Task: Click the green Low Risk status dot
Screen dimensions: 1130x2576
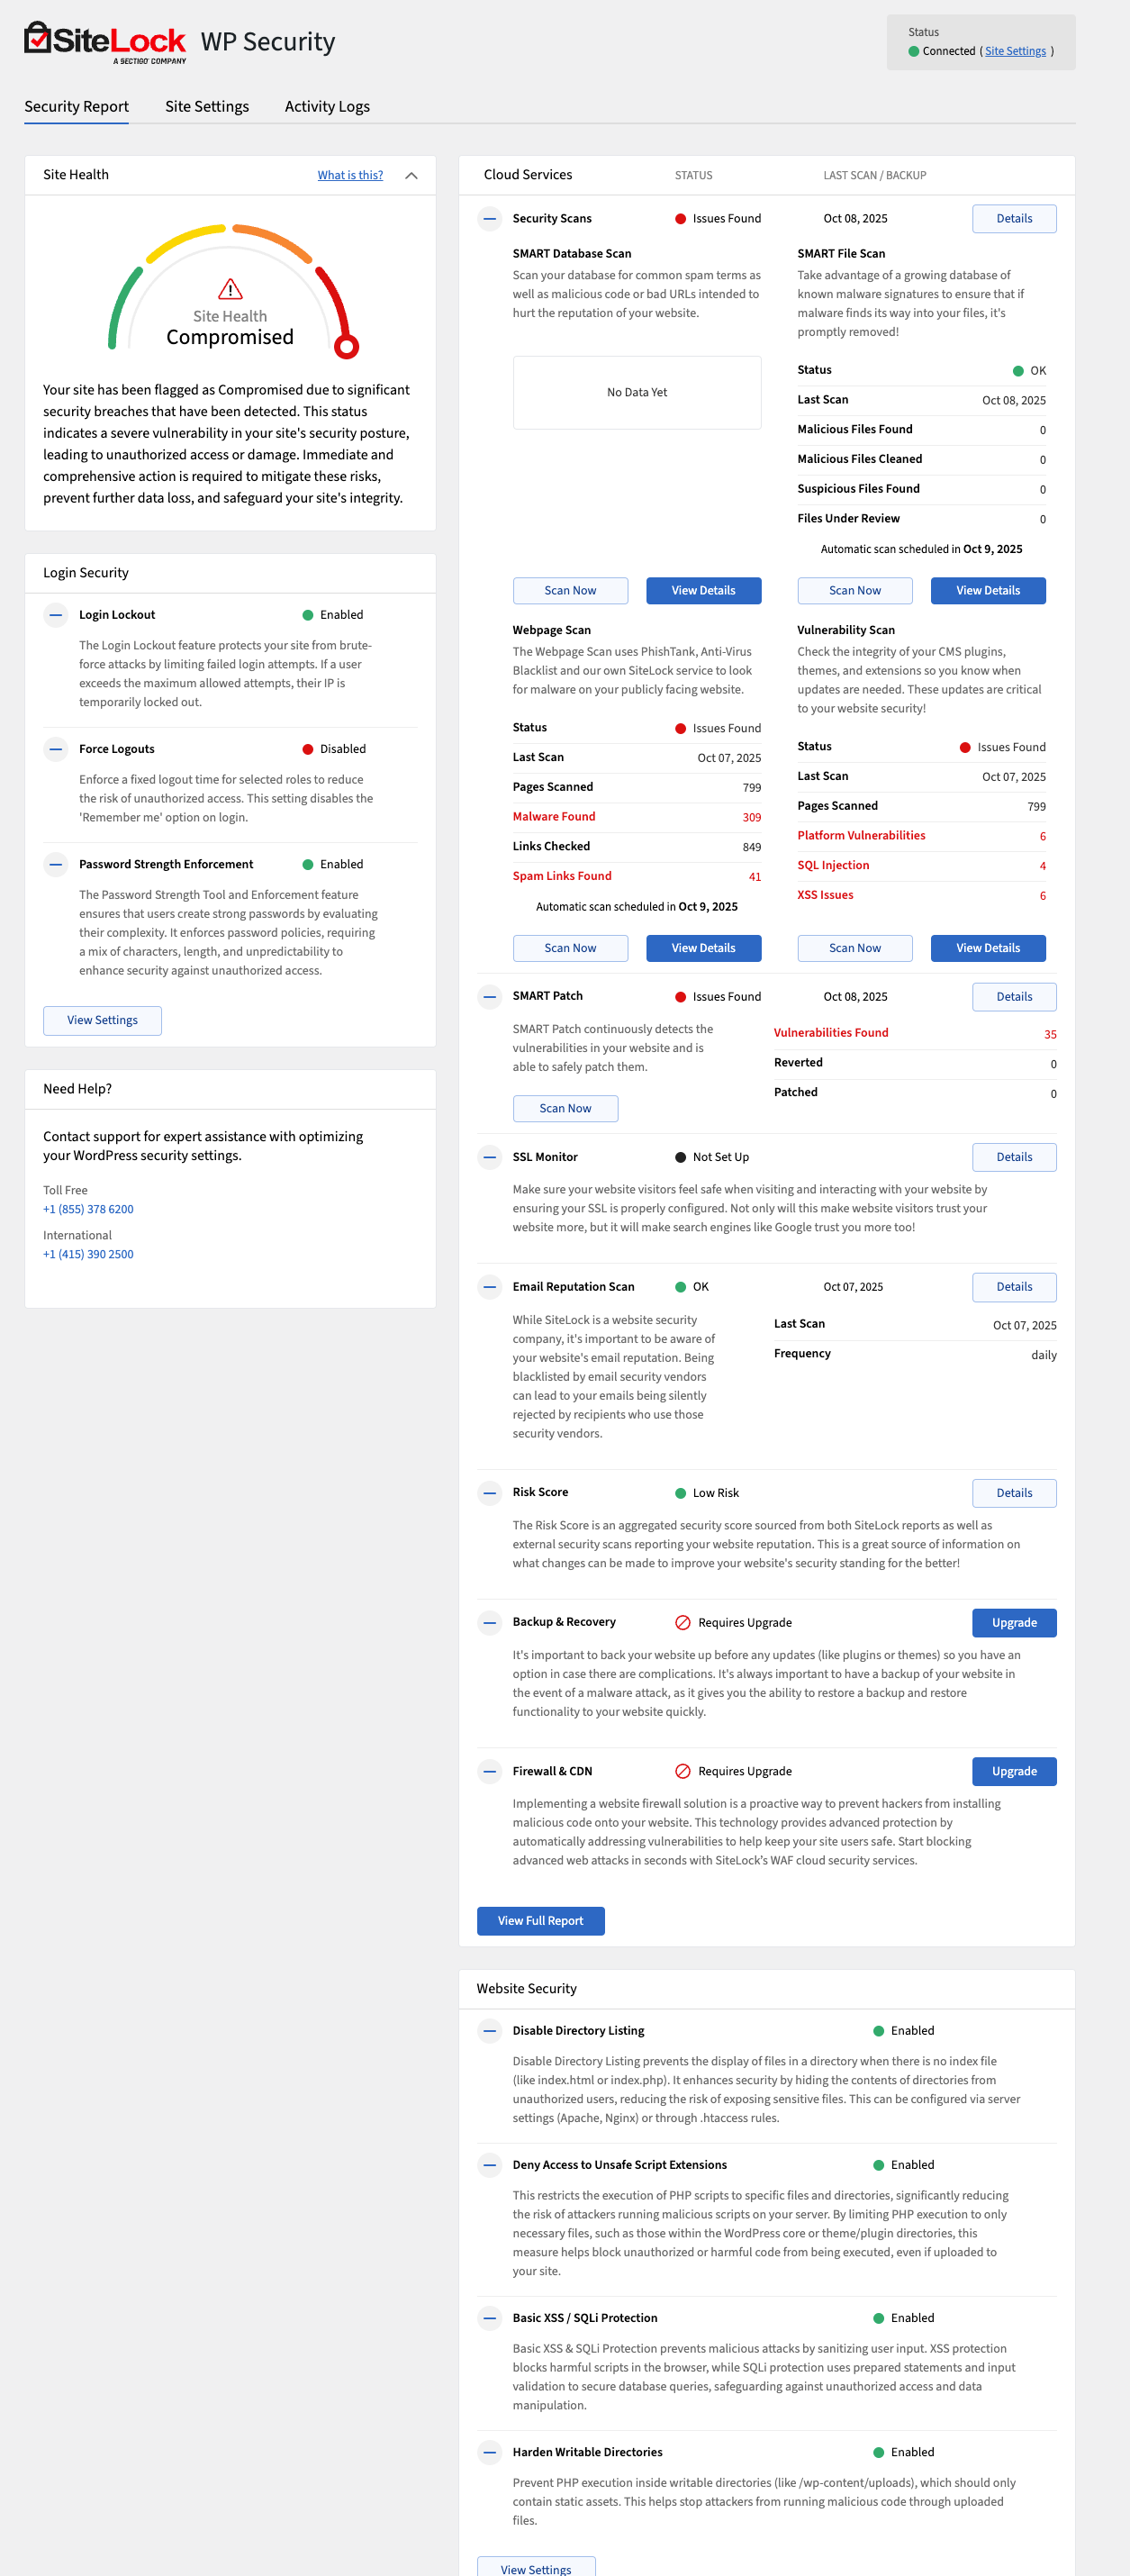Action: click(x=680, y=1493)
